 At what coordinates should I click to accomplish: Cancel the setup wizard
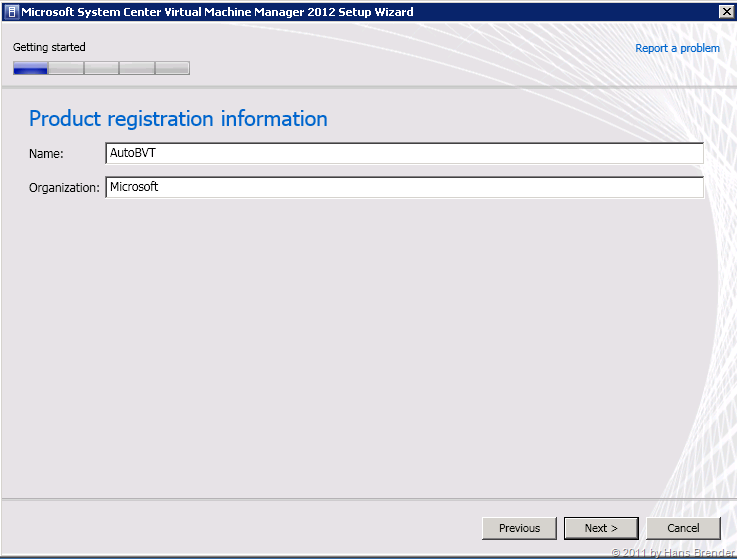[x=683, y=528]
